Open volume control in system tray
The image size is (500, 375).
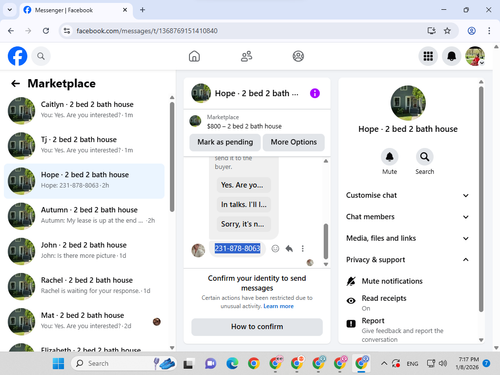pos(443,363)
